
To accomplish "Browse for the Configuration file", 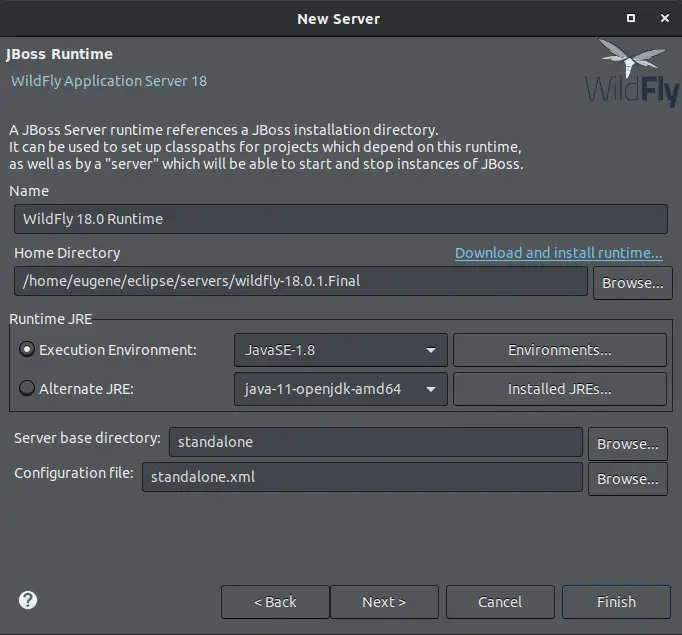I will click(x=628, y=479).
